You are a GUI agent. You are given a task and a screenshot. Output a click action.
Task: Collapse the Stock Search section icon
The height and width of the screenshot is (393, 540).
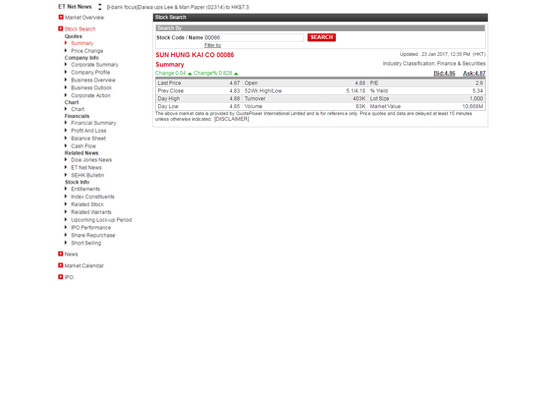(61, 29)
